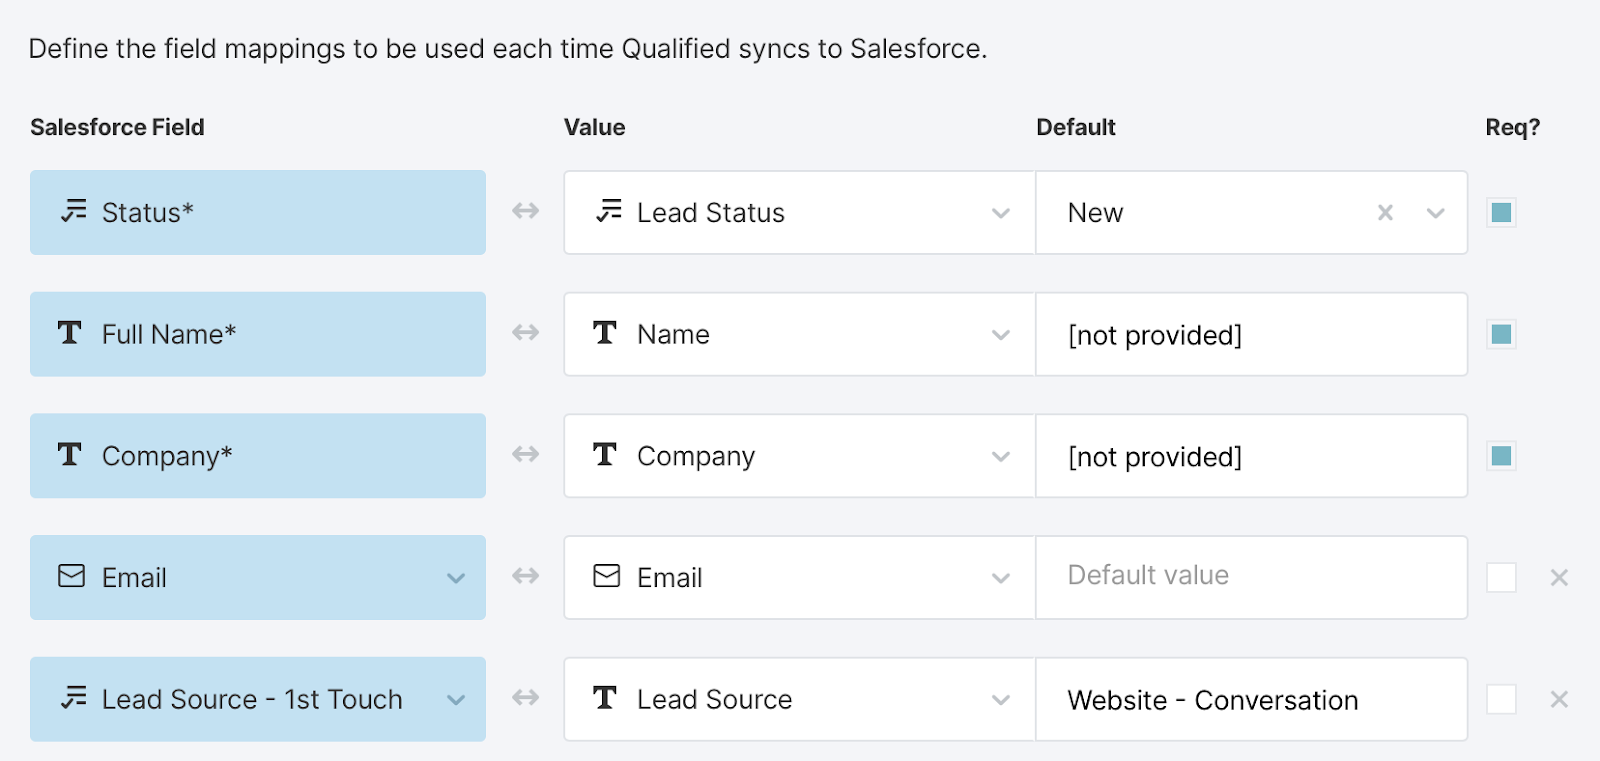Select the Company* Salesforce field box
Viewport: 1600px width, 761px height.
coord(258,456)
